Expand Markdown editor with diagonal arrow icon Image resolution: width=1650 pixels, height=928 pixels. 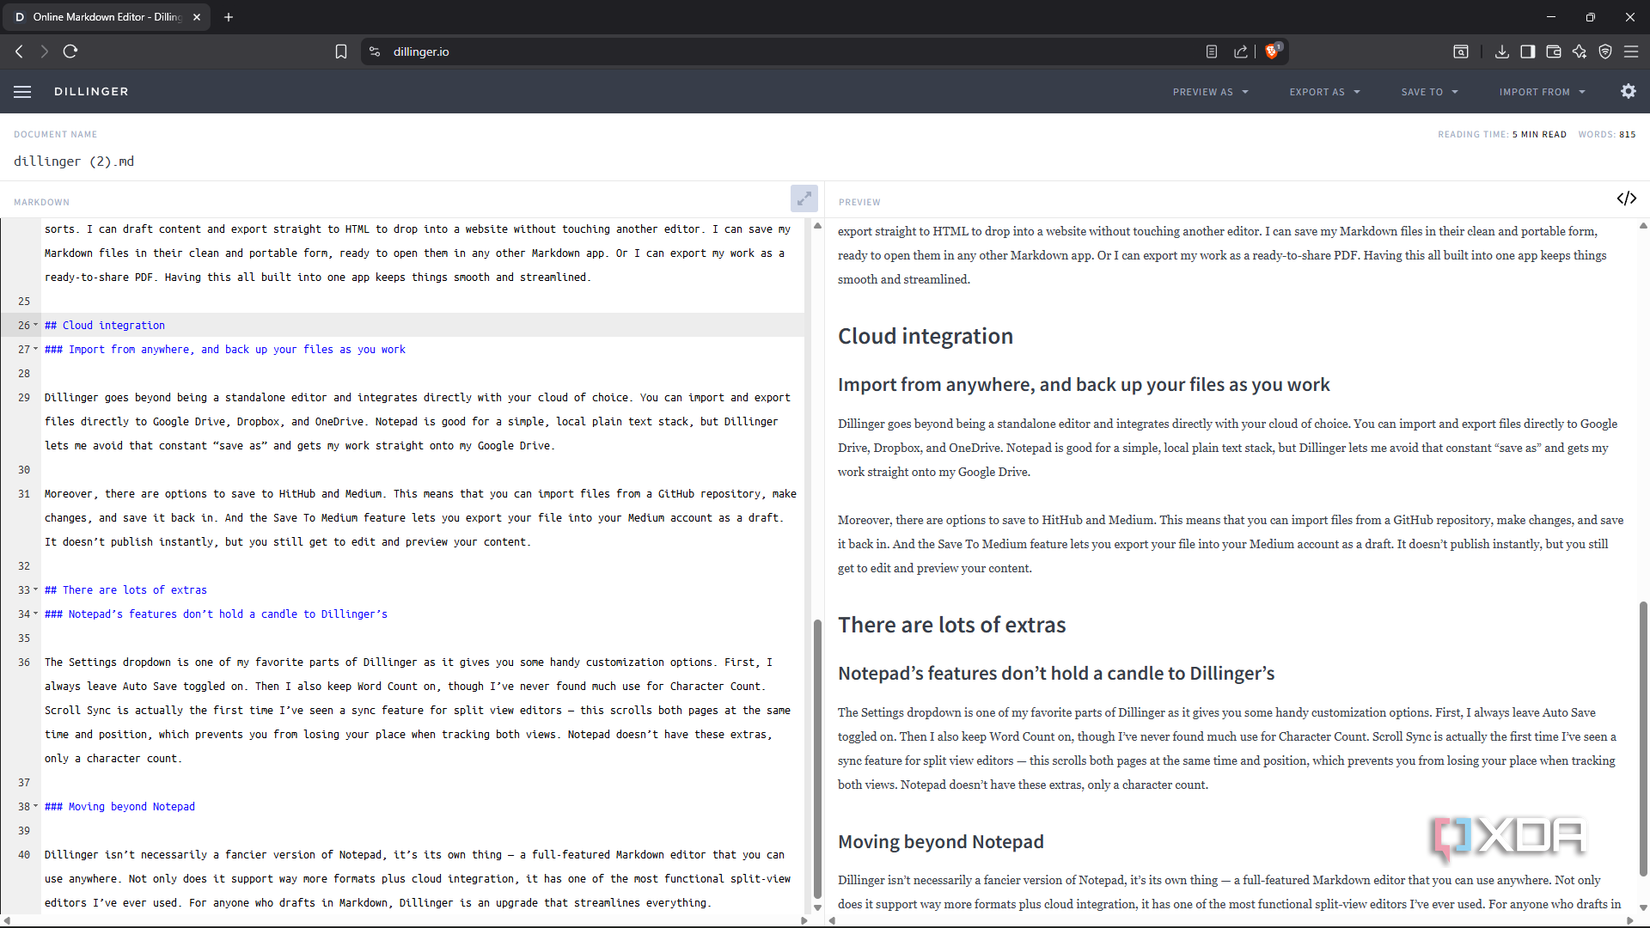coord(805,198)
